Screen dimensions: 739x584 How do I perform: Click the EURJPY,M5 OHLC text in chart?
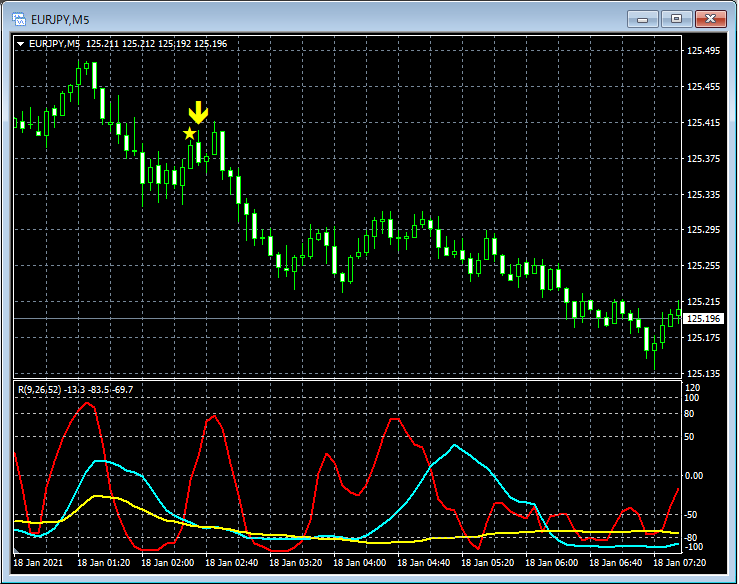128,43
